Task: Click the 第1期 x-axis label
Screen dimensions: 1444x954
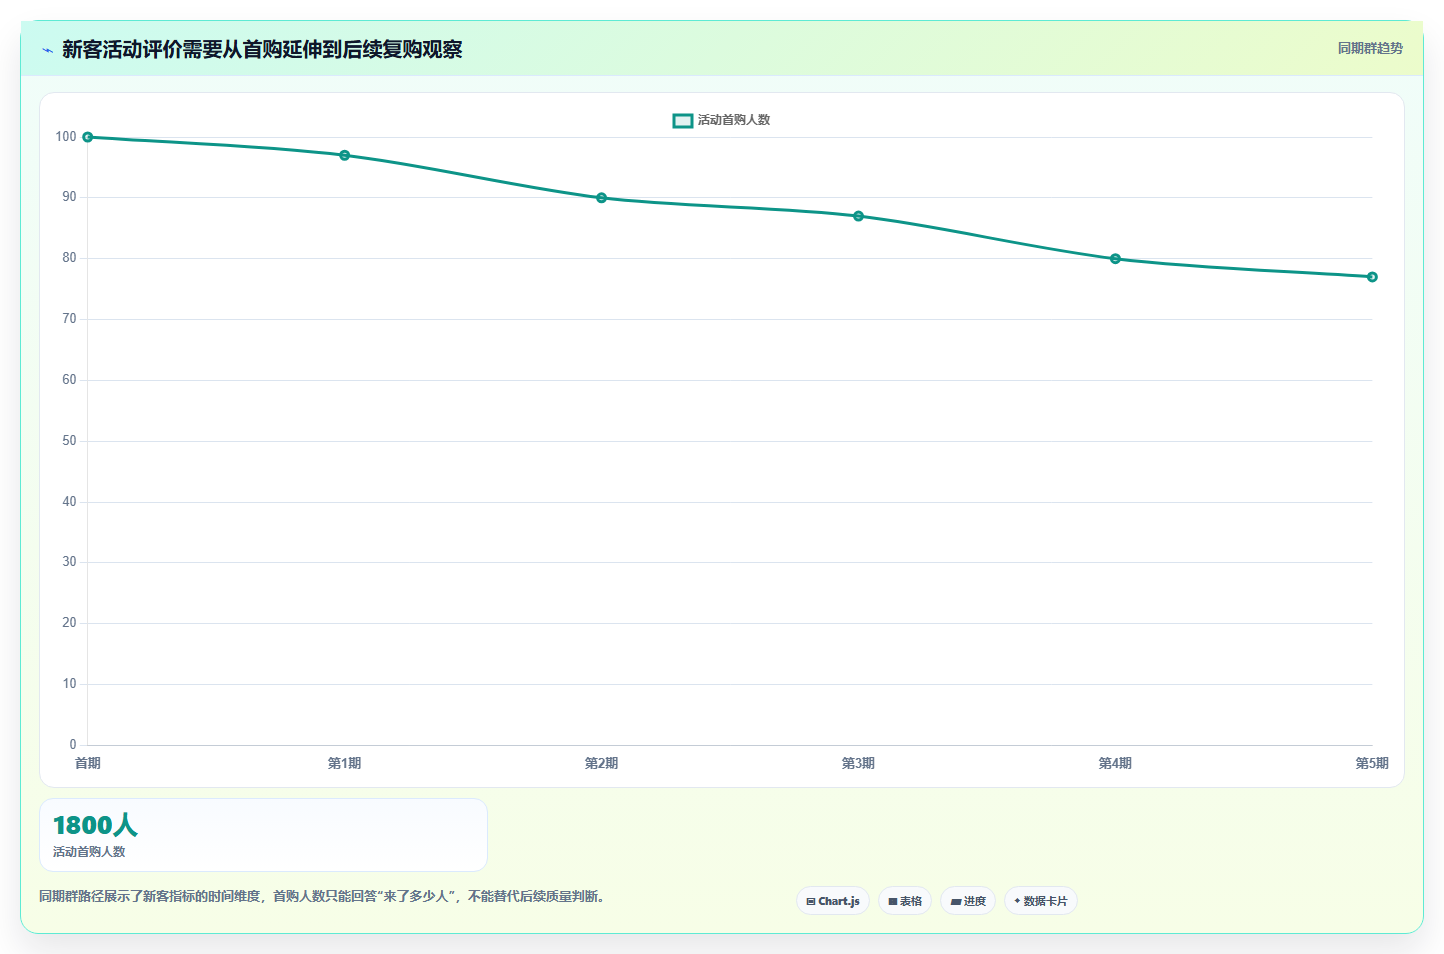Action: (345, 763)
